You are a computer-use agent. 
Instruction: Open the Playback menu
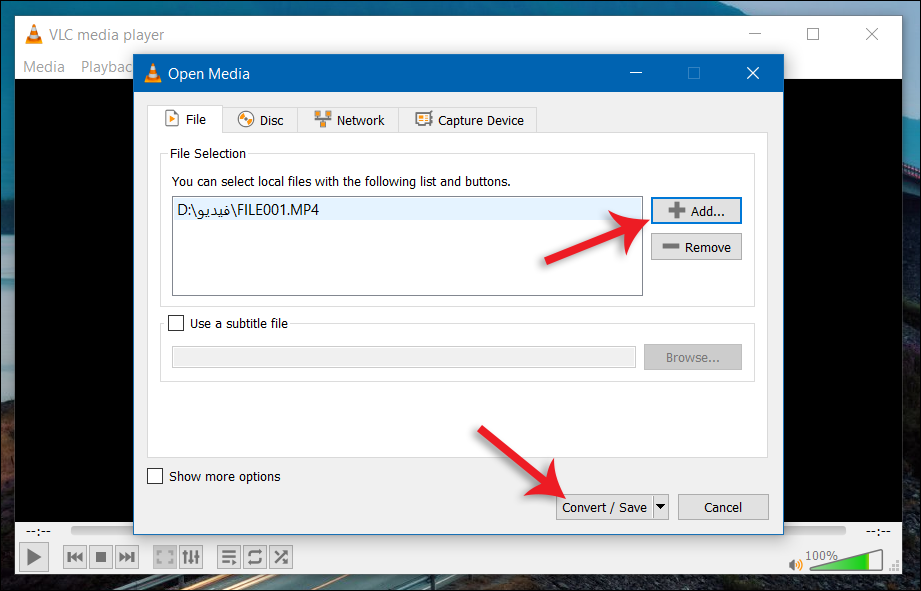(106, 67)
